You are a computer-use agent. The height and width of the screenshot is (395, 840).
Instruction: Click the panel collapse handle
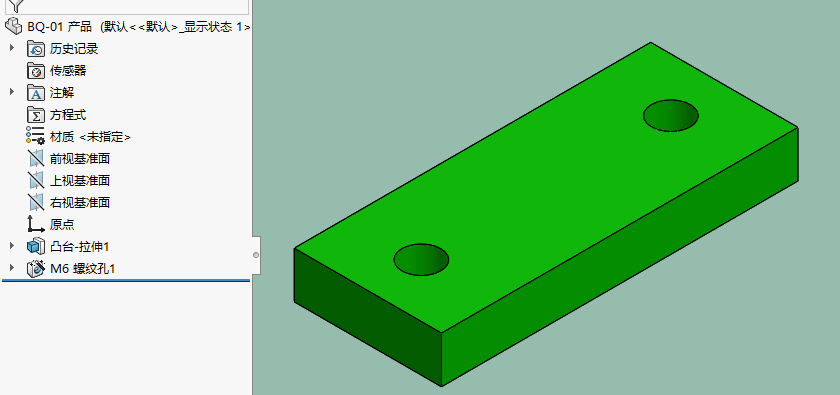pos(256,255)
